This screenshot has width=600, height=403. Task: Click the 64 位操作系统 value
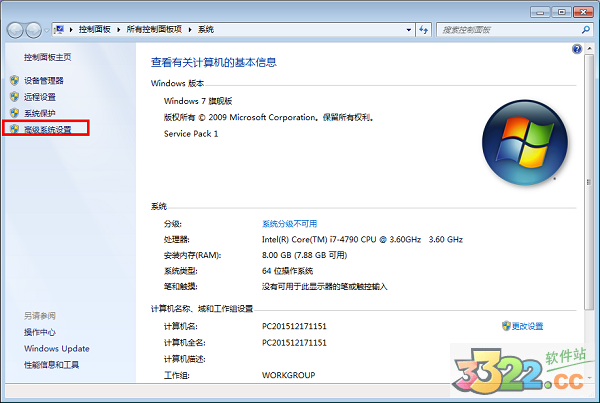pos(287,271)
